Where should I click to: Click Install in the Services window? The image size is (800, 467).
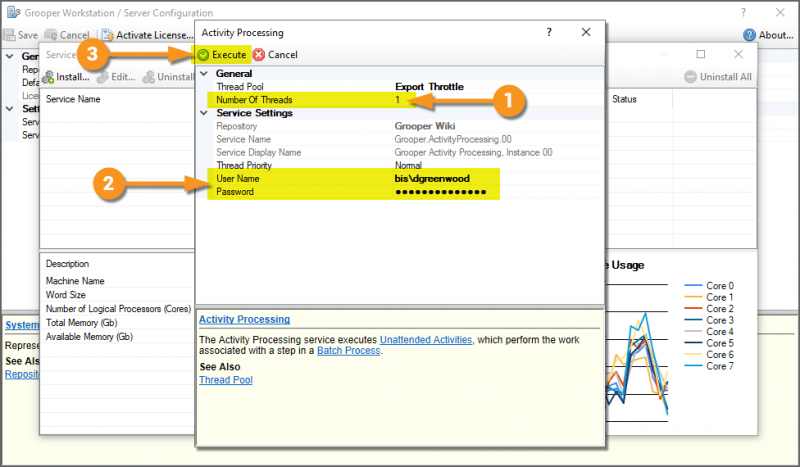pyautogui.click(x=66, y=77)
